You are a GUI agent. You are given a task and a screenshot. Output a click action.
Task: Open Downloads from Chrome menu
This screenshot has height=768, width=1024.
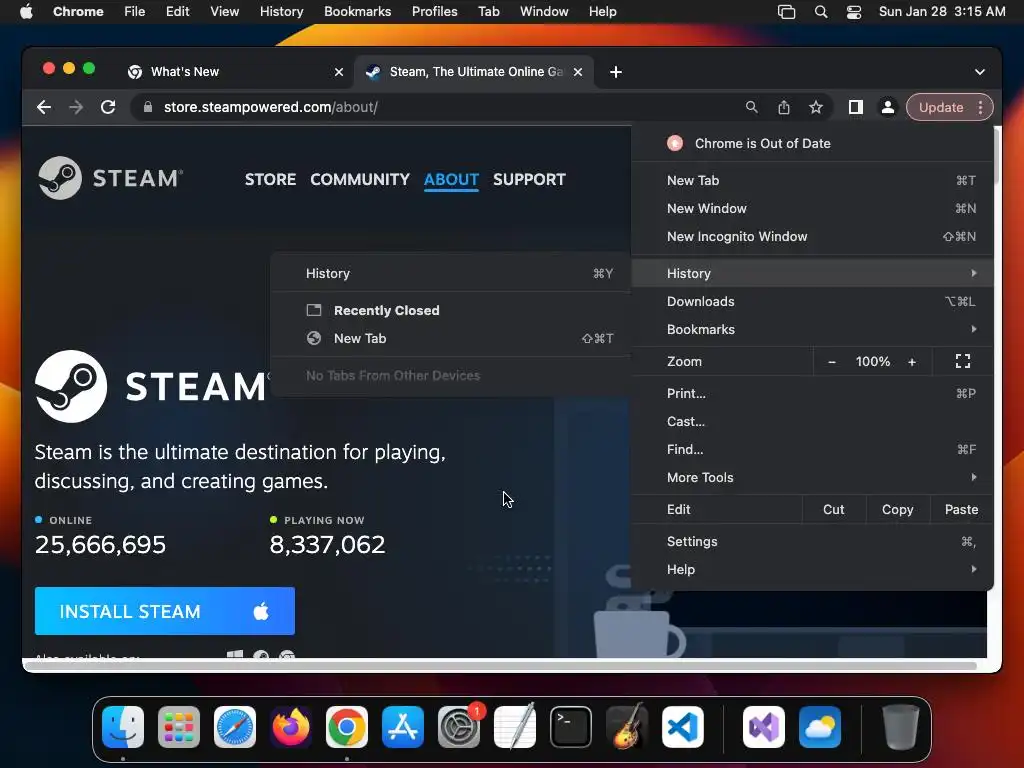tap(812, 301)
